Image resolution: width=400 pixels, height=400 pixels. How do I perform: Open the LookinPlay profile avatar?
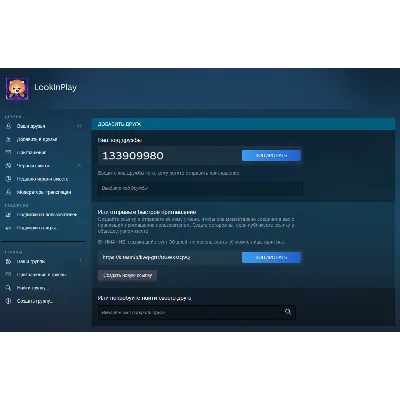[17, 89]
